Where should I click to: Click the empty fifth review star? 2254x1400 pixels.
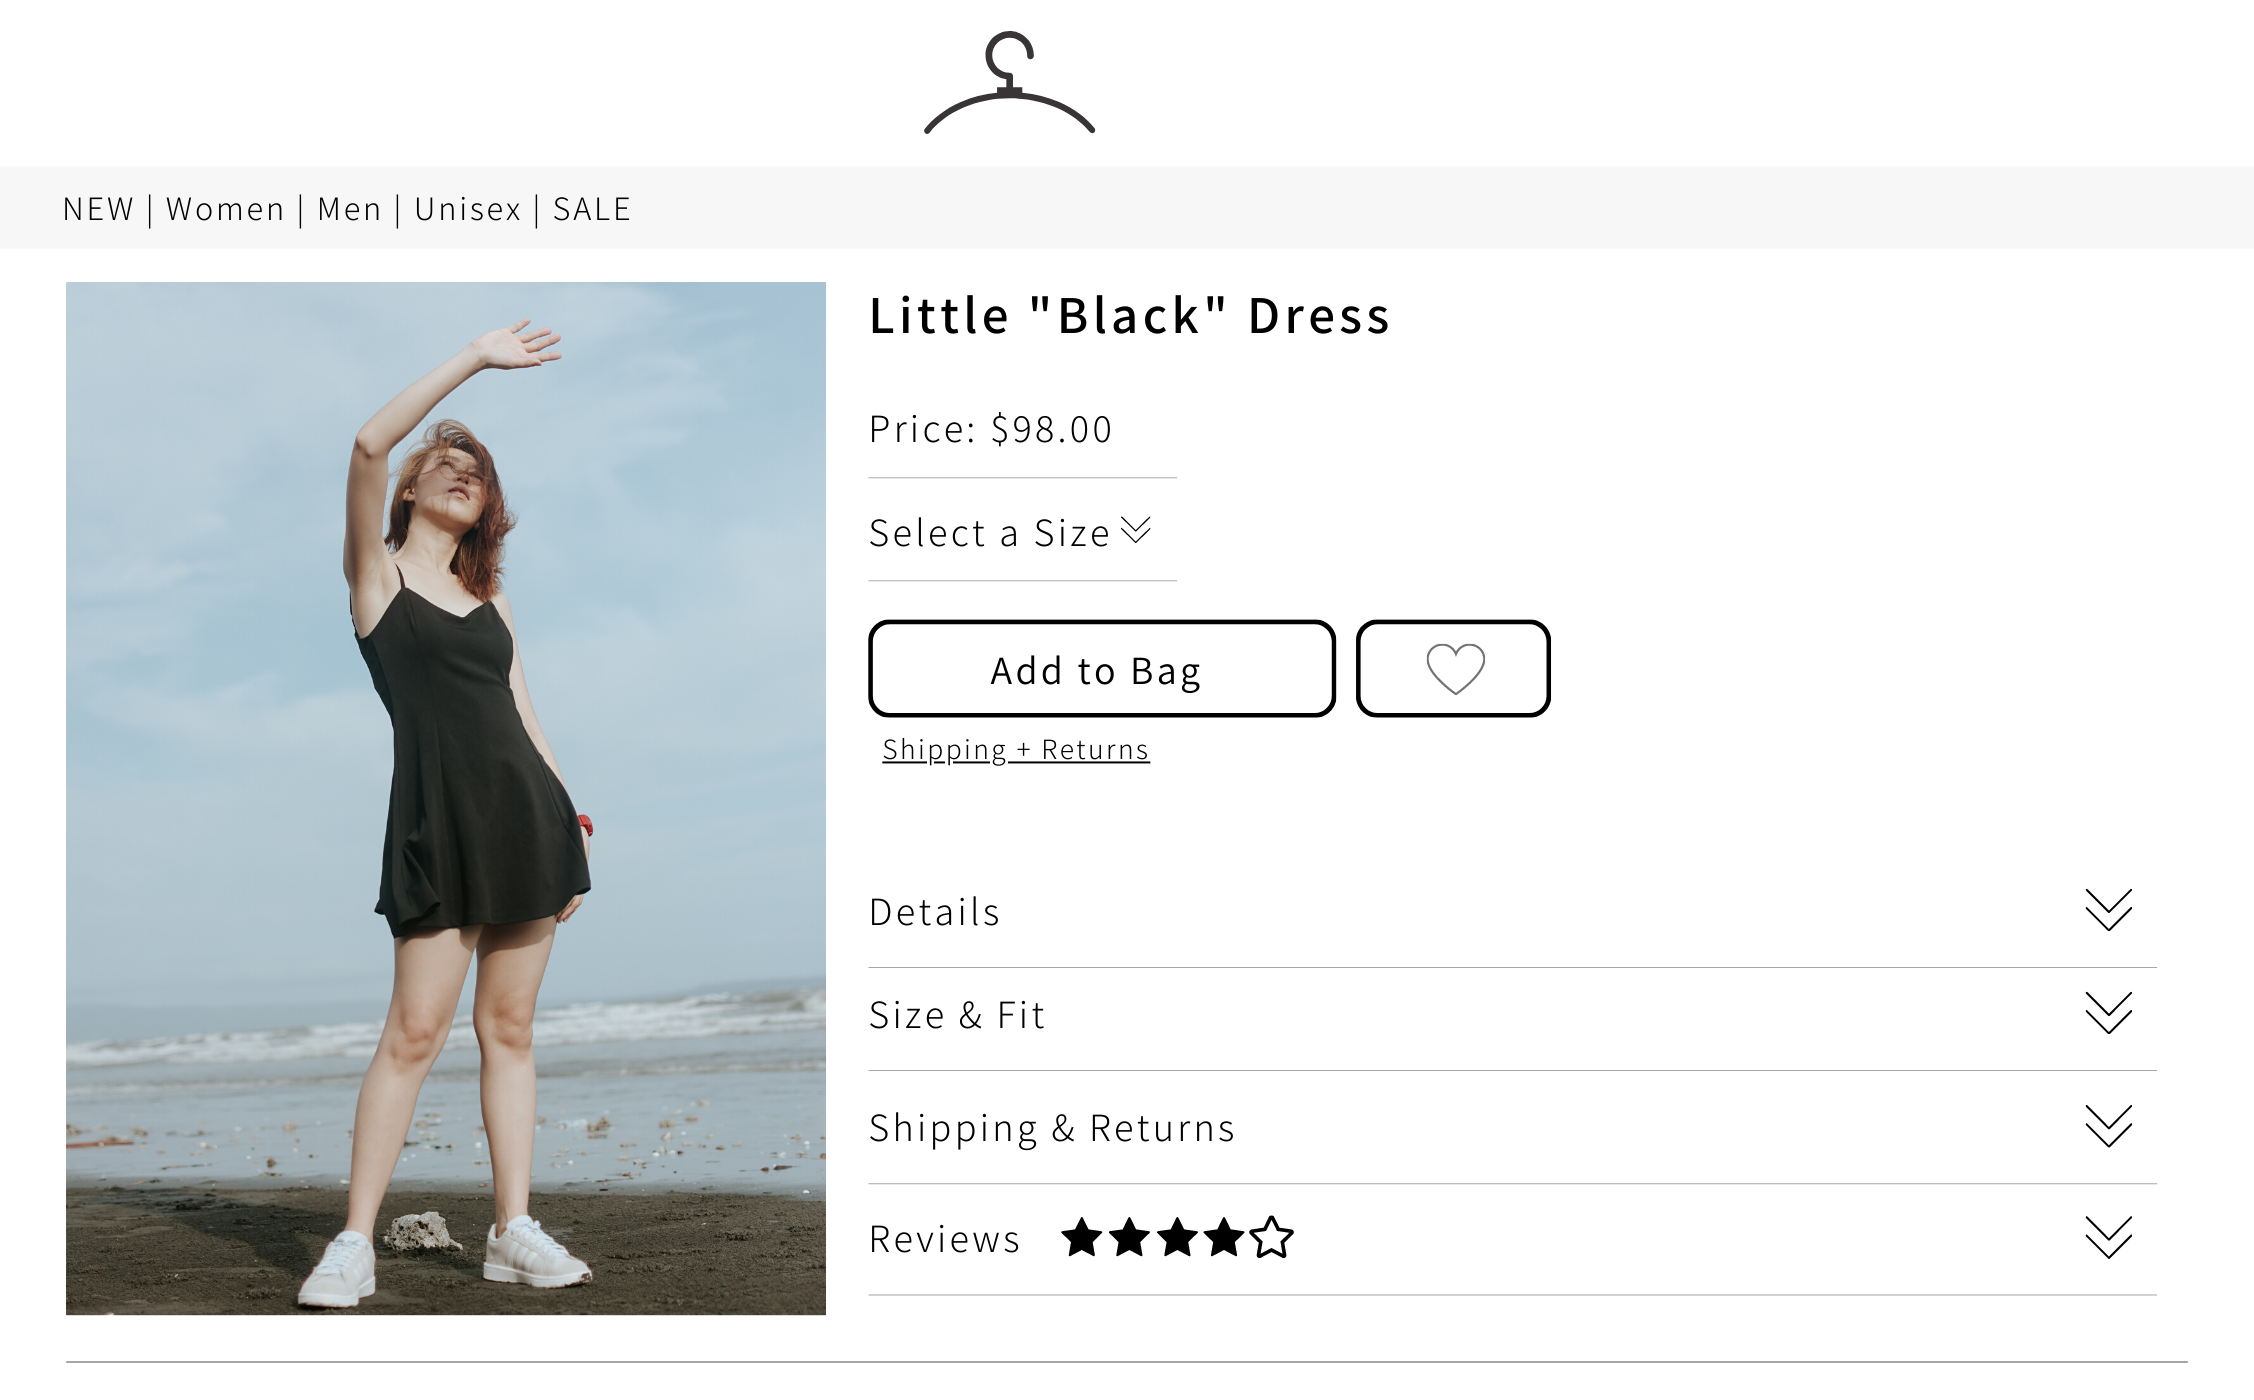pos(1271,1237)
